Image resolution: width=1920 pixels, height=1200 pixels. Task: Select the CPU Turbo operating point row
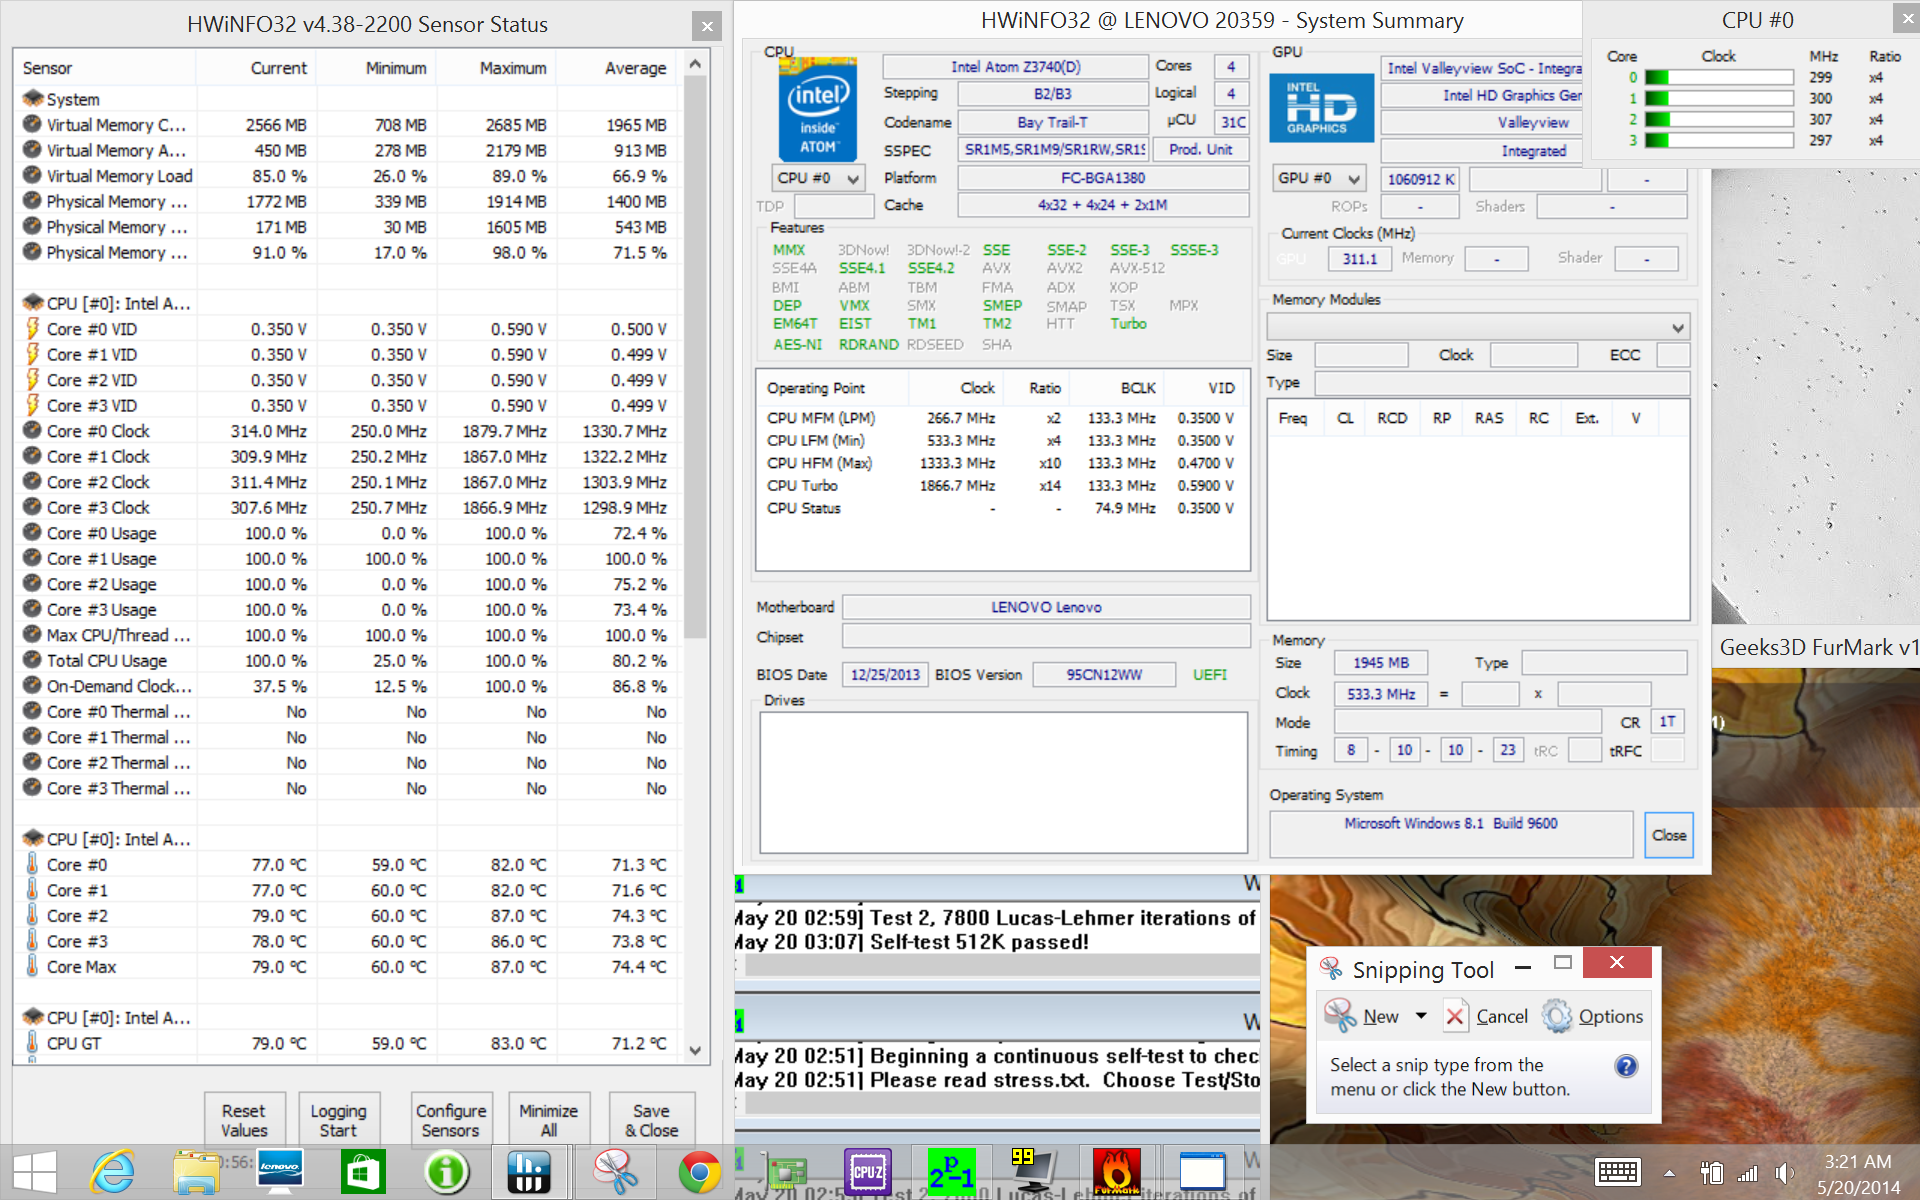point(1001,485)
